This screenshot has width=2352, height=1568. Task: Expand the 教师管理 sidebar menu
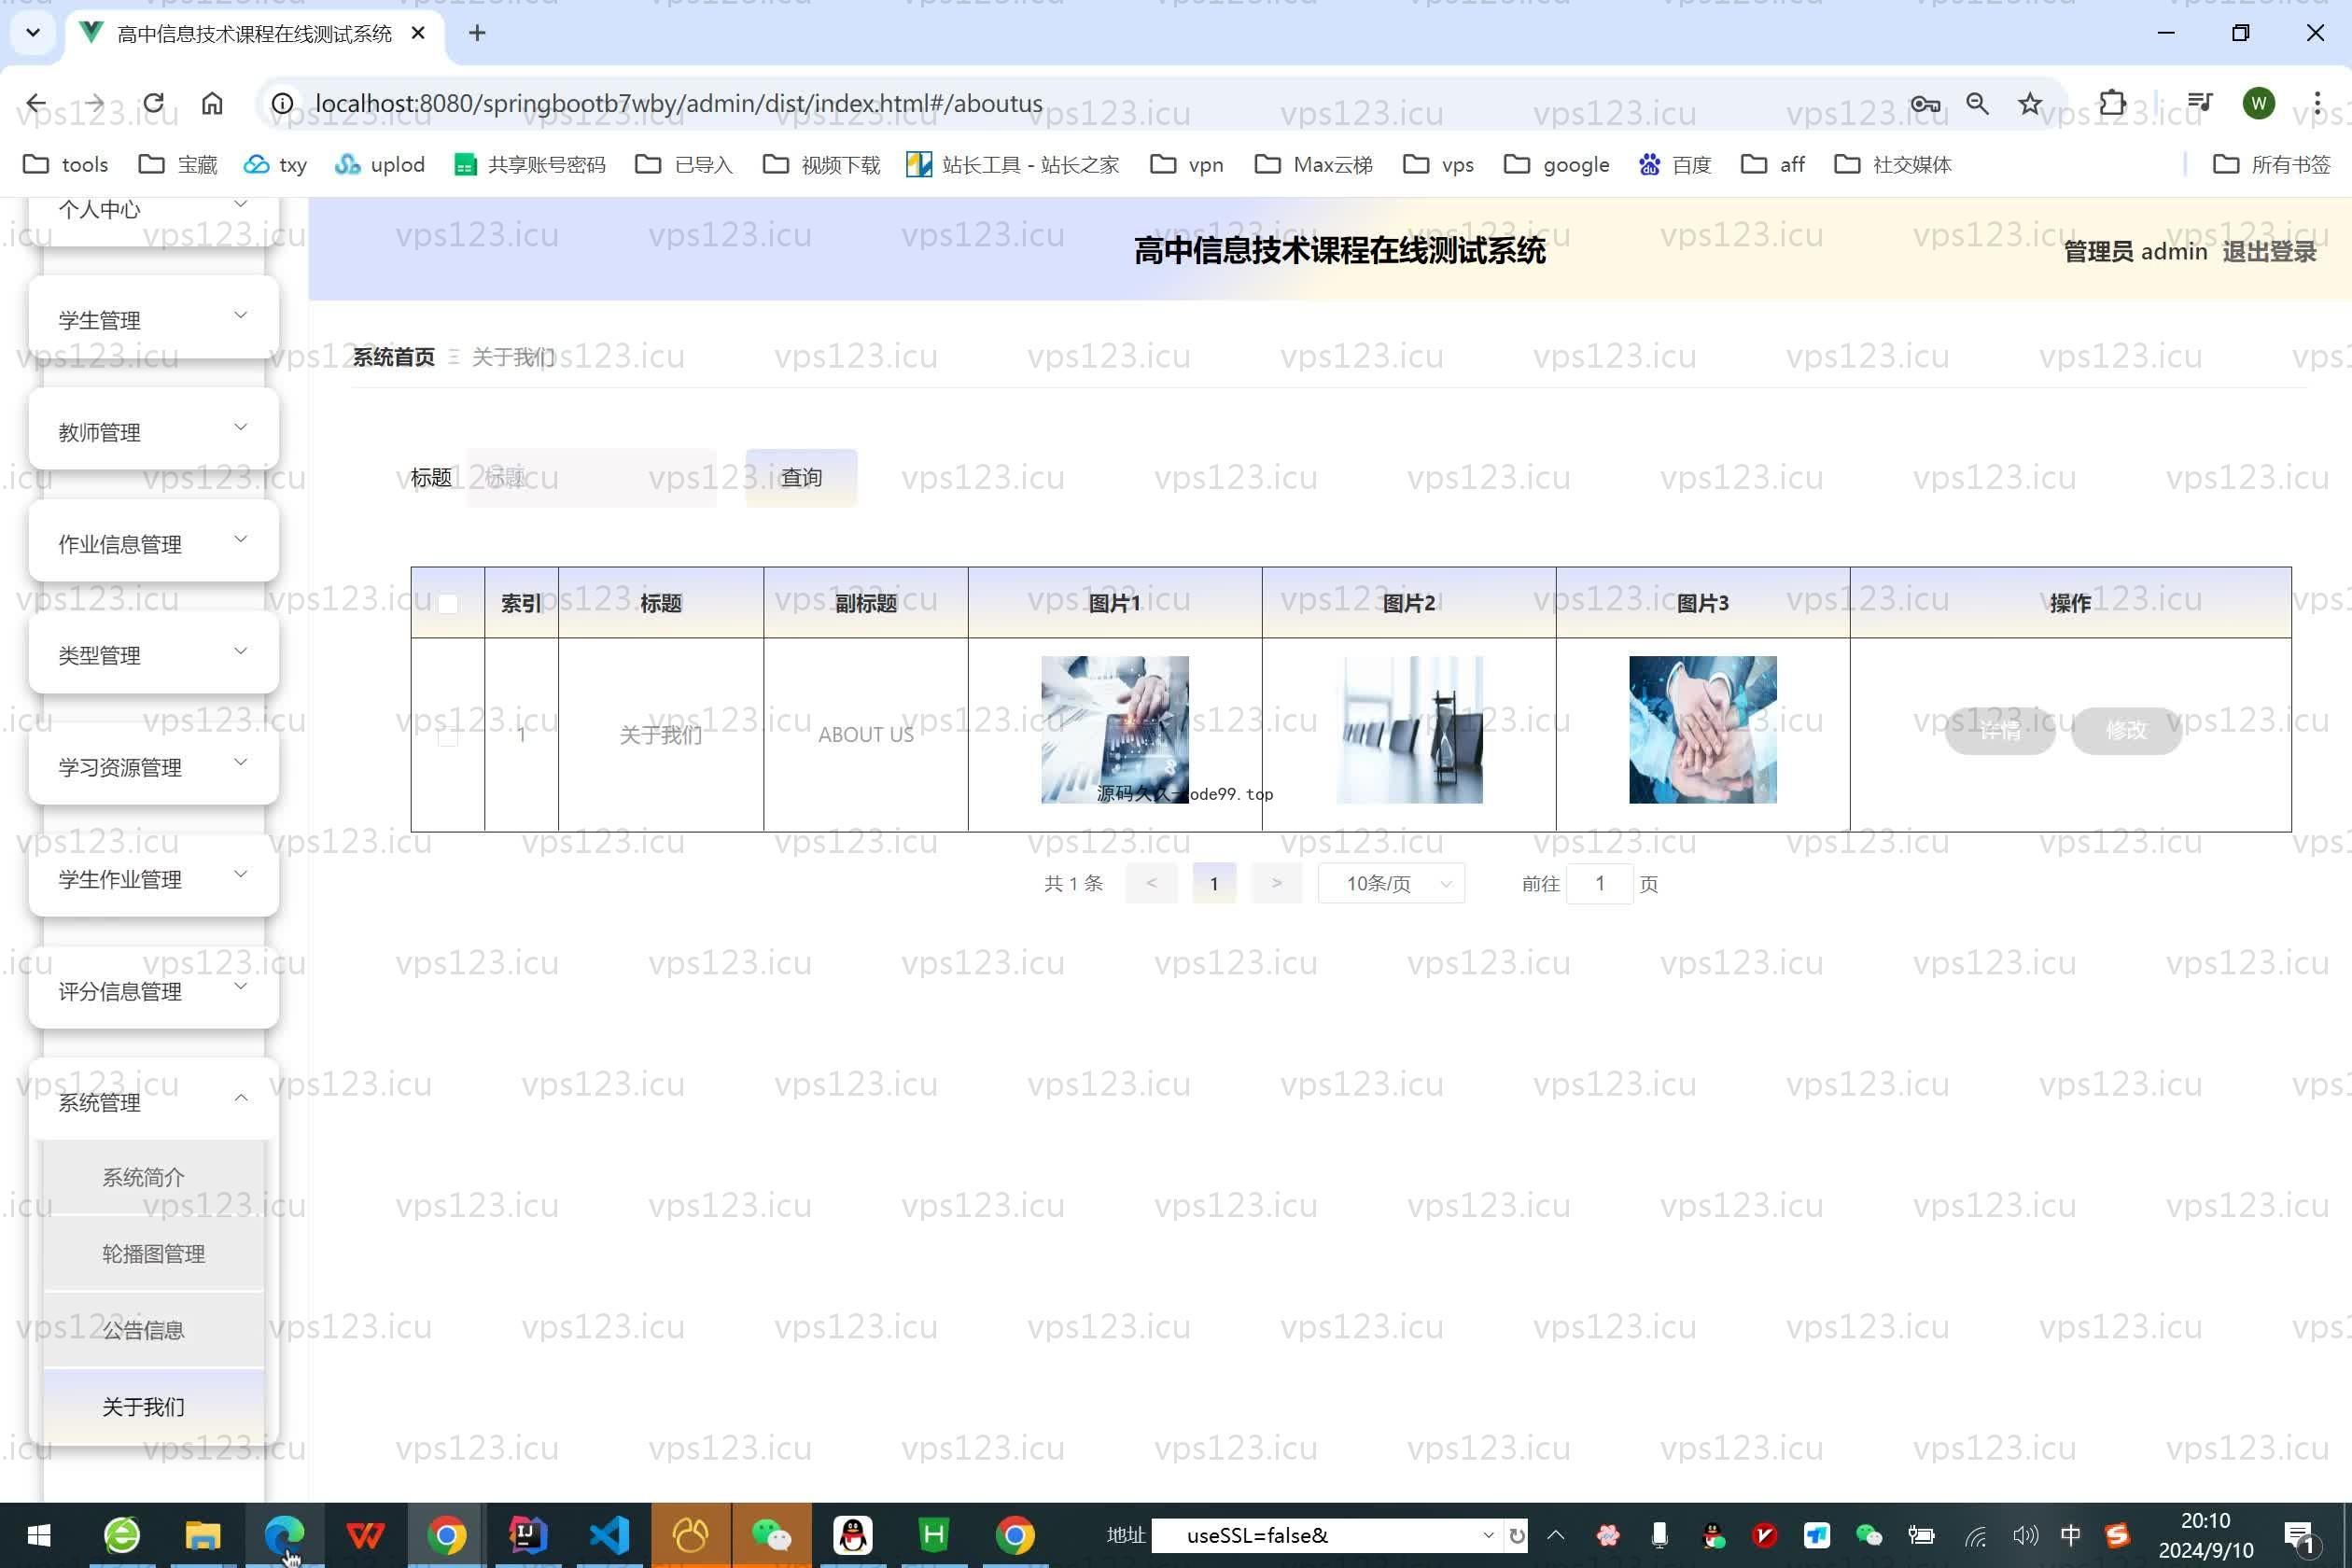pos(153,431)
